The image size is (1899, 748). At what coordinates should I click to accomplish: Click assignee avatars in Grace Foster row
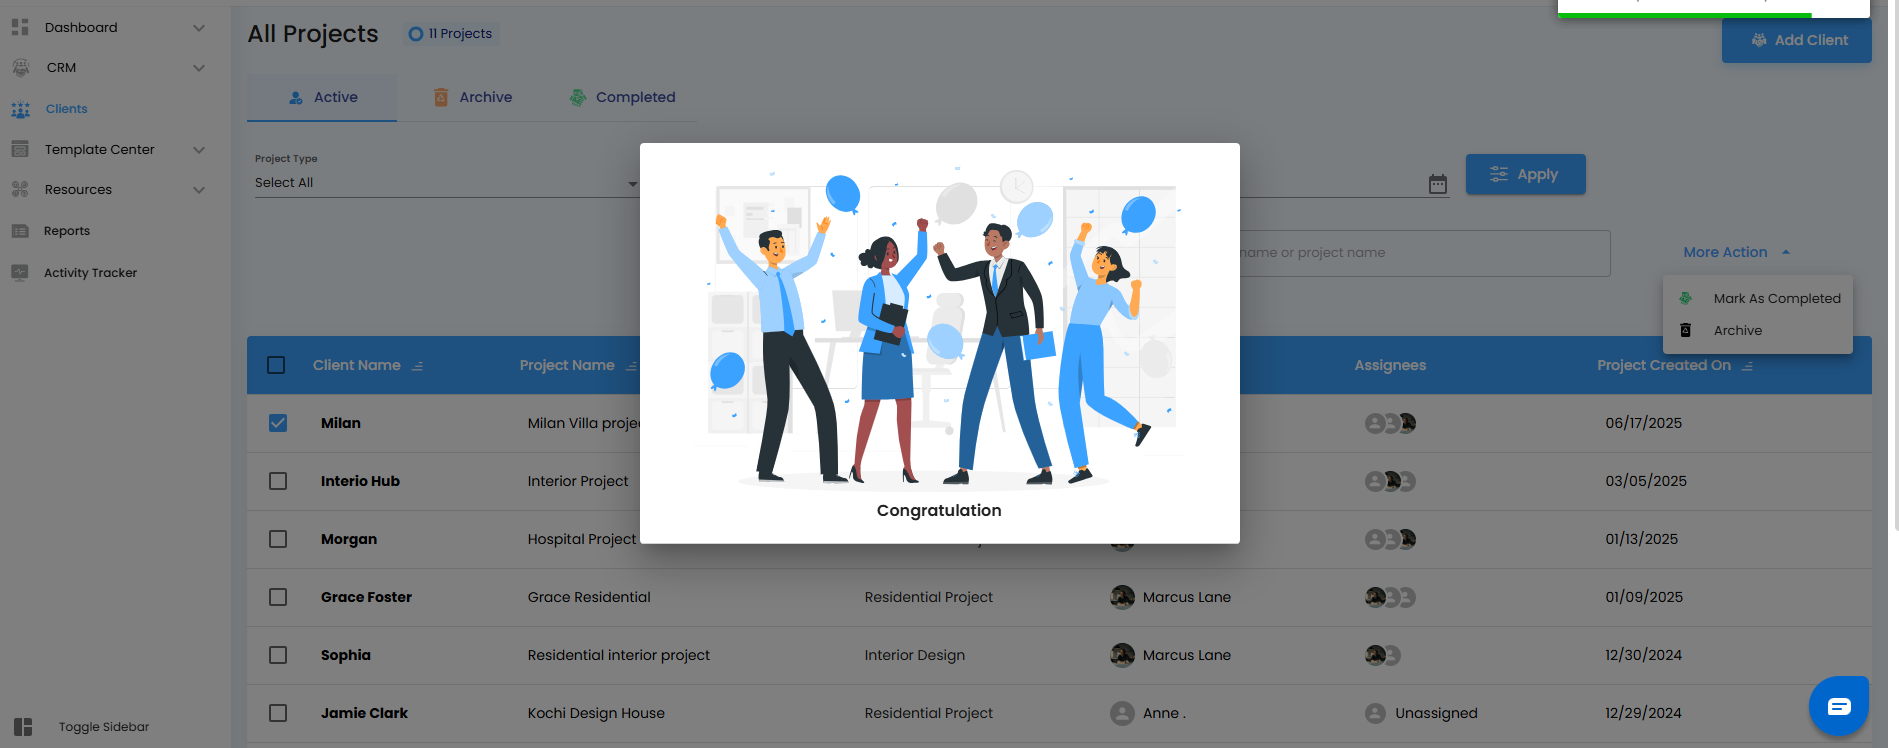1391,597
